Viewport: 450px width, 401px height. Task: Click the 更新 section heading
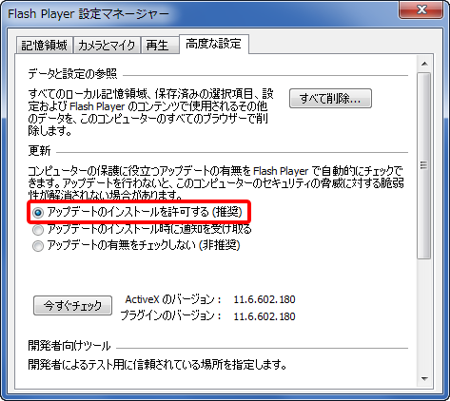[39, 151]
